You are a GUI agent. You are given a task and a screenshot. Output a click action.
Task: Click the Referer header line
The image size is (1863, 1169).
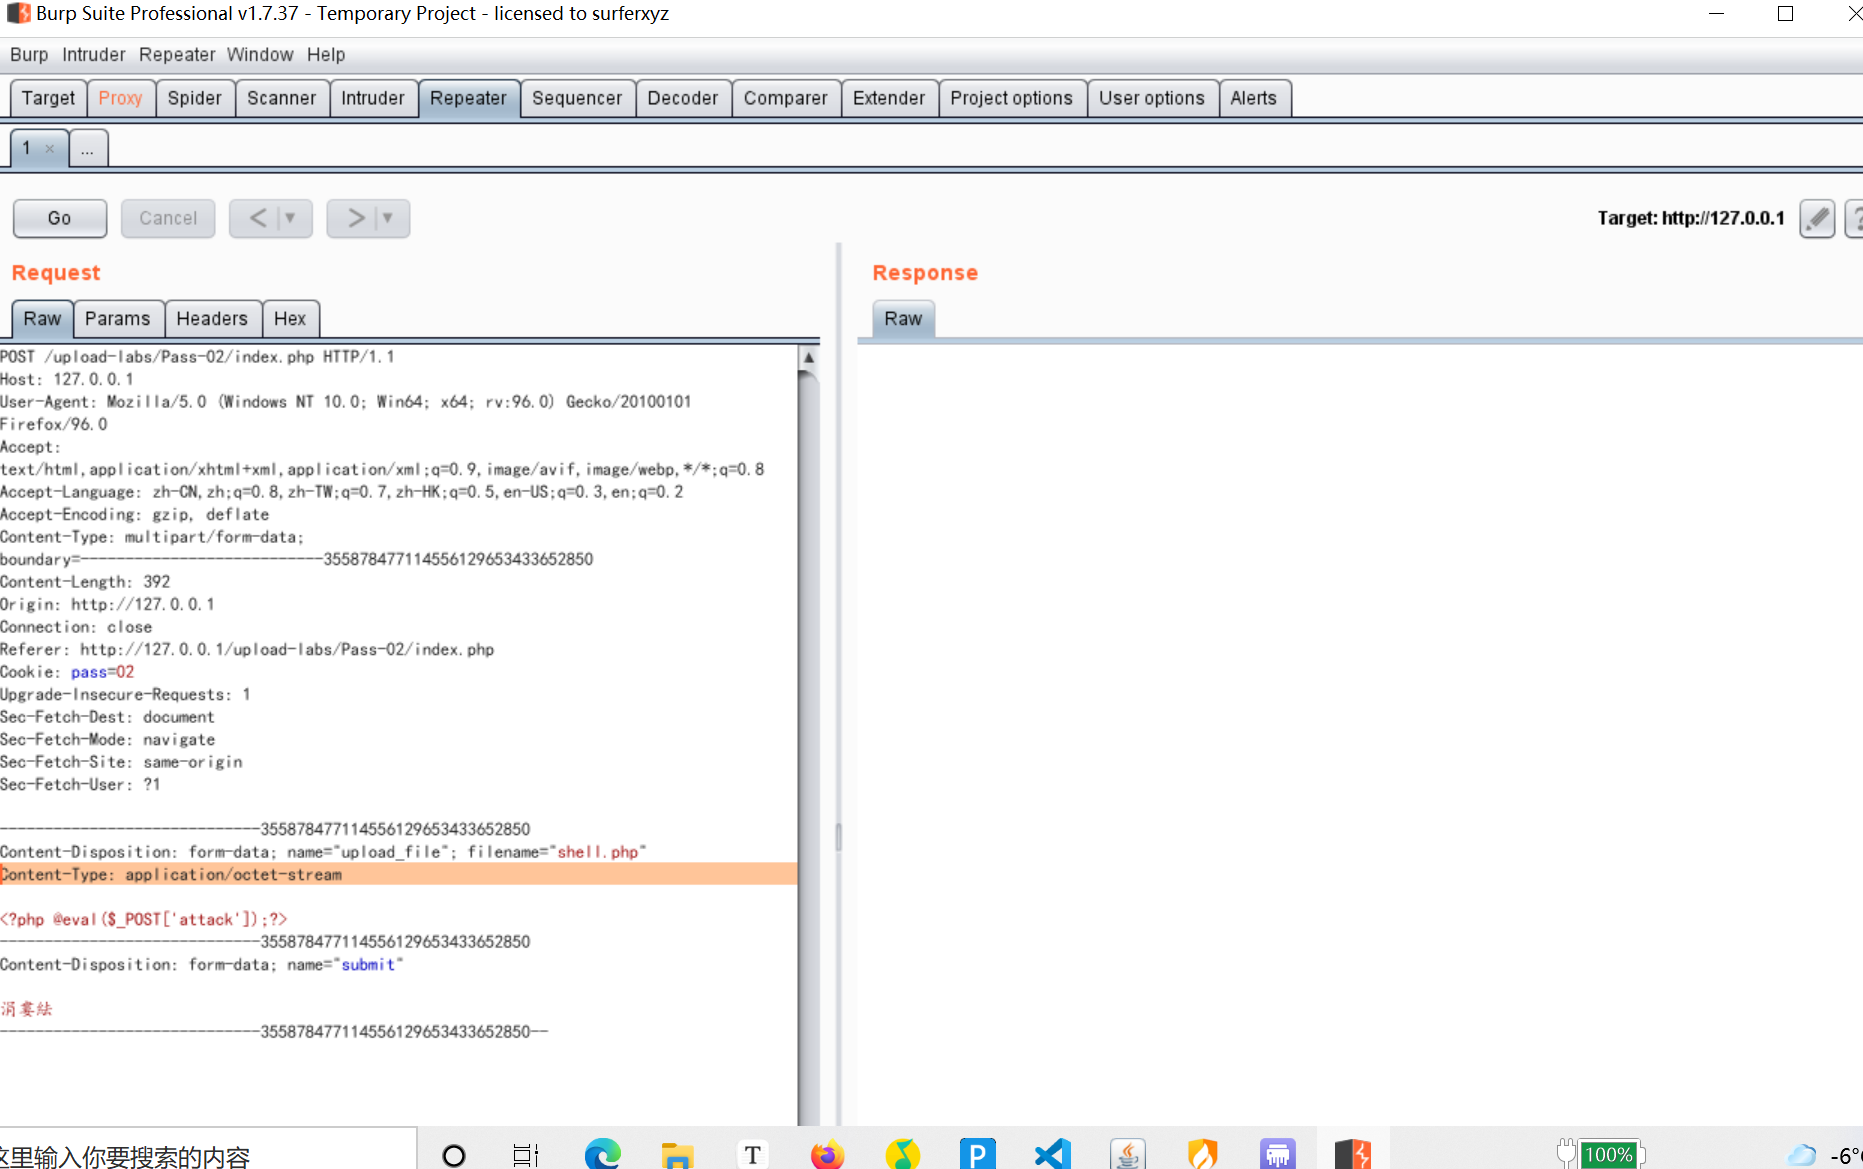[247, 650]
